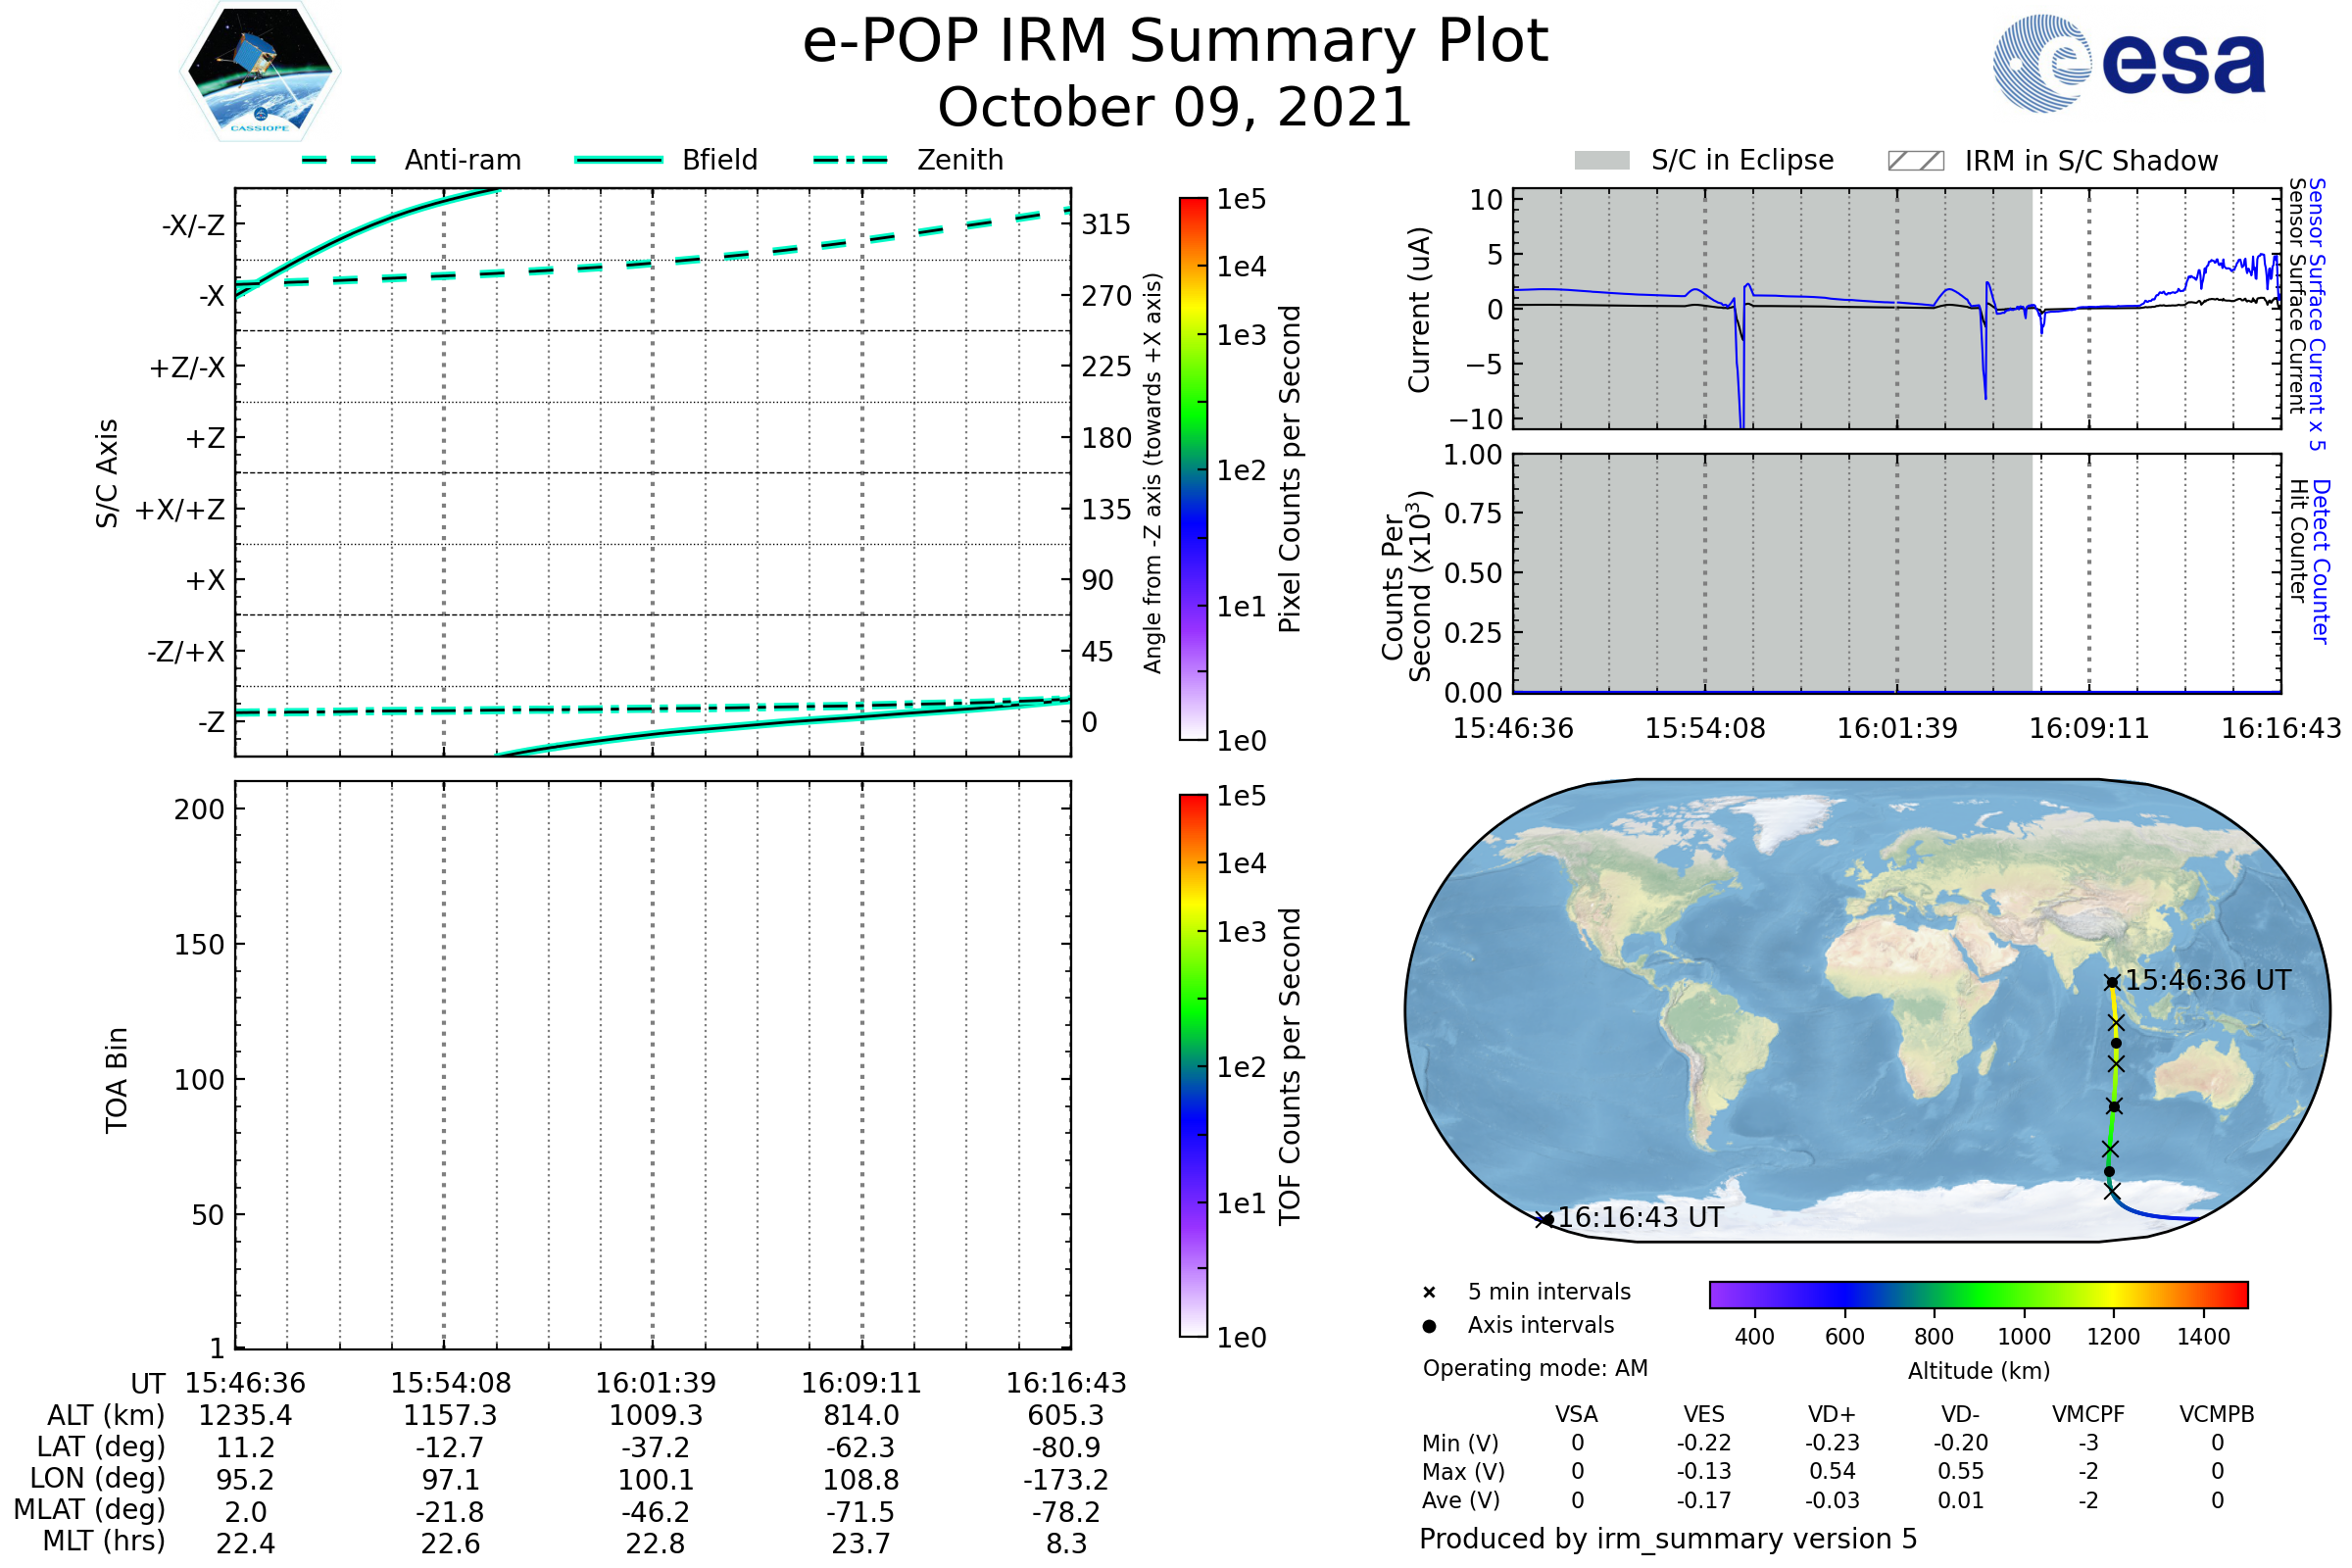Click the October 09, 2021 date heading
This screenshot has height=1568, width=2352.
point(1175,108)
